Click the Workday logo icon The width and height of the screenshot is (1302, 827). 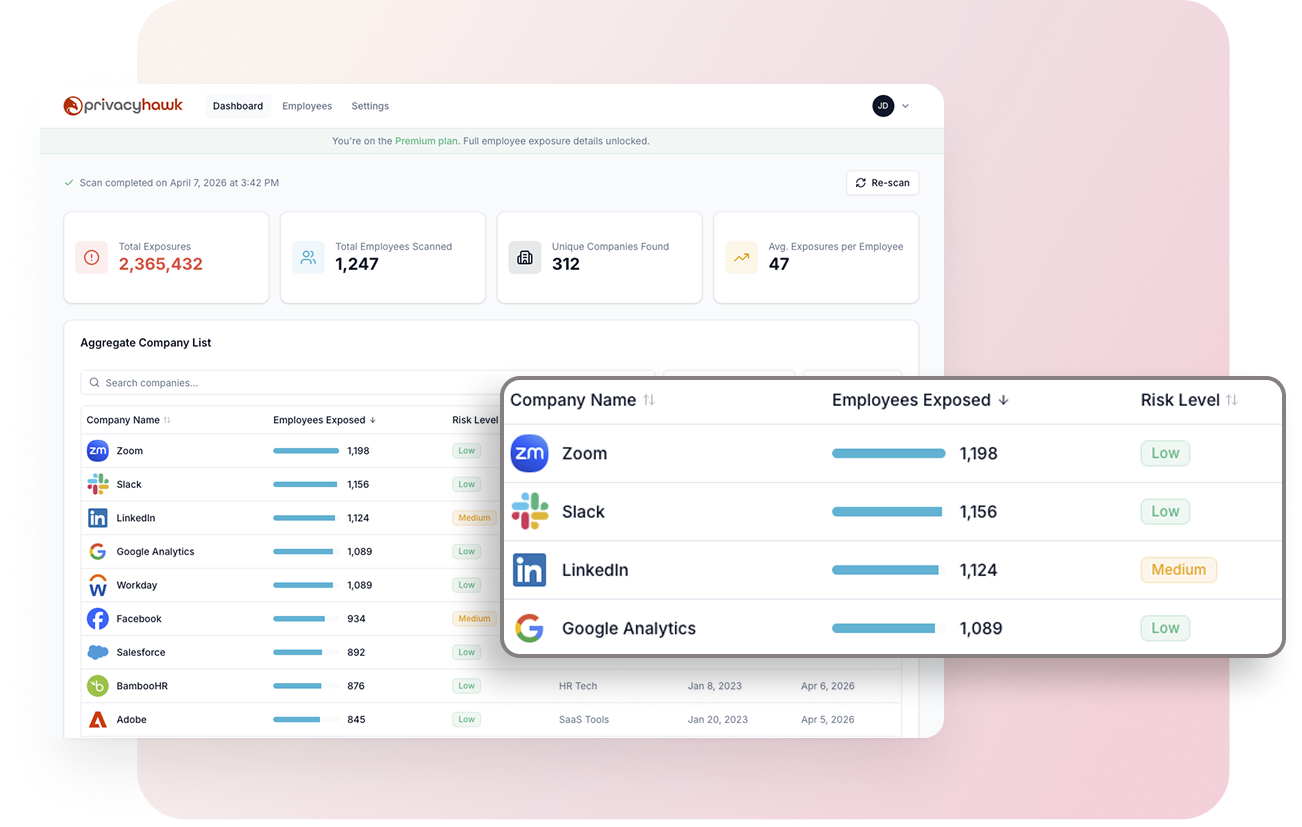coord(97,585)
